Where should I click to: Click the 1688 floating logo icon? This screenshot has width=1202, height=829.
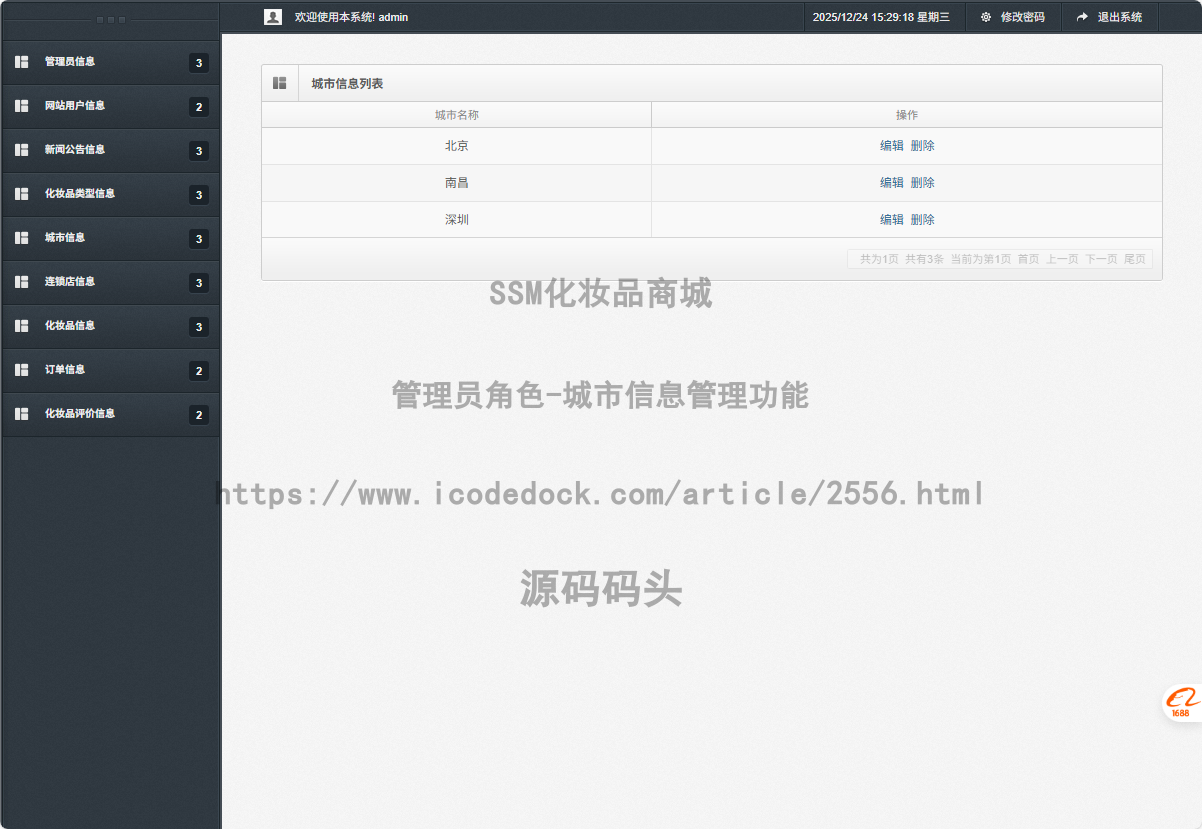(1181, 702)
